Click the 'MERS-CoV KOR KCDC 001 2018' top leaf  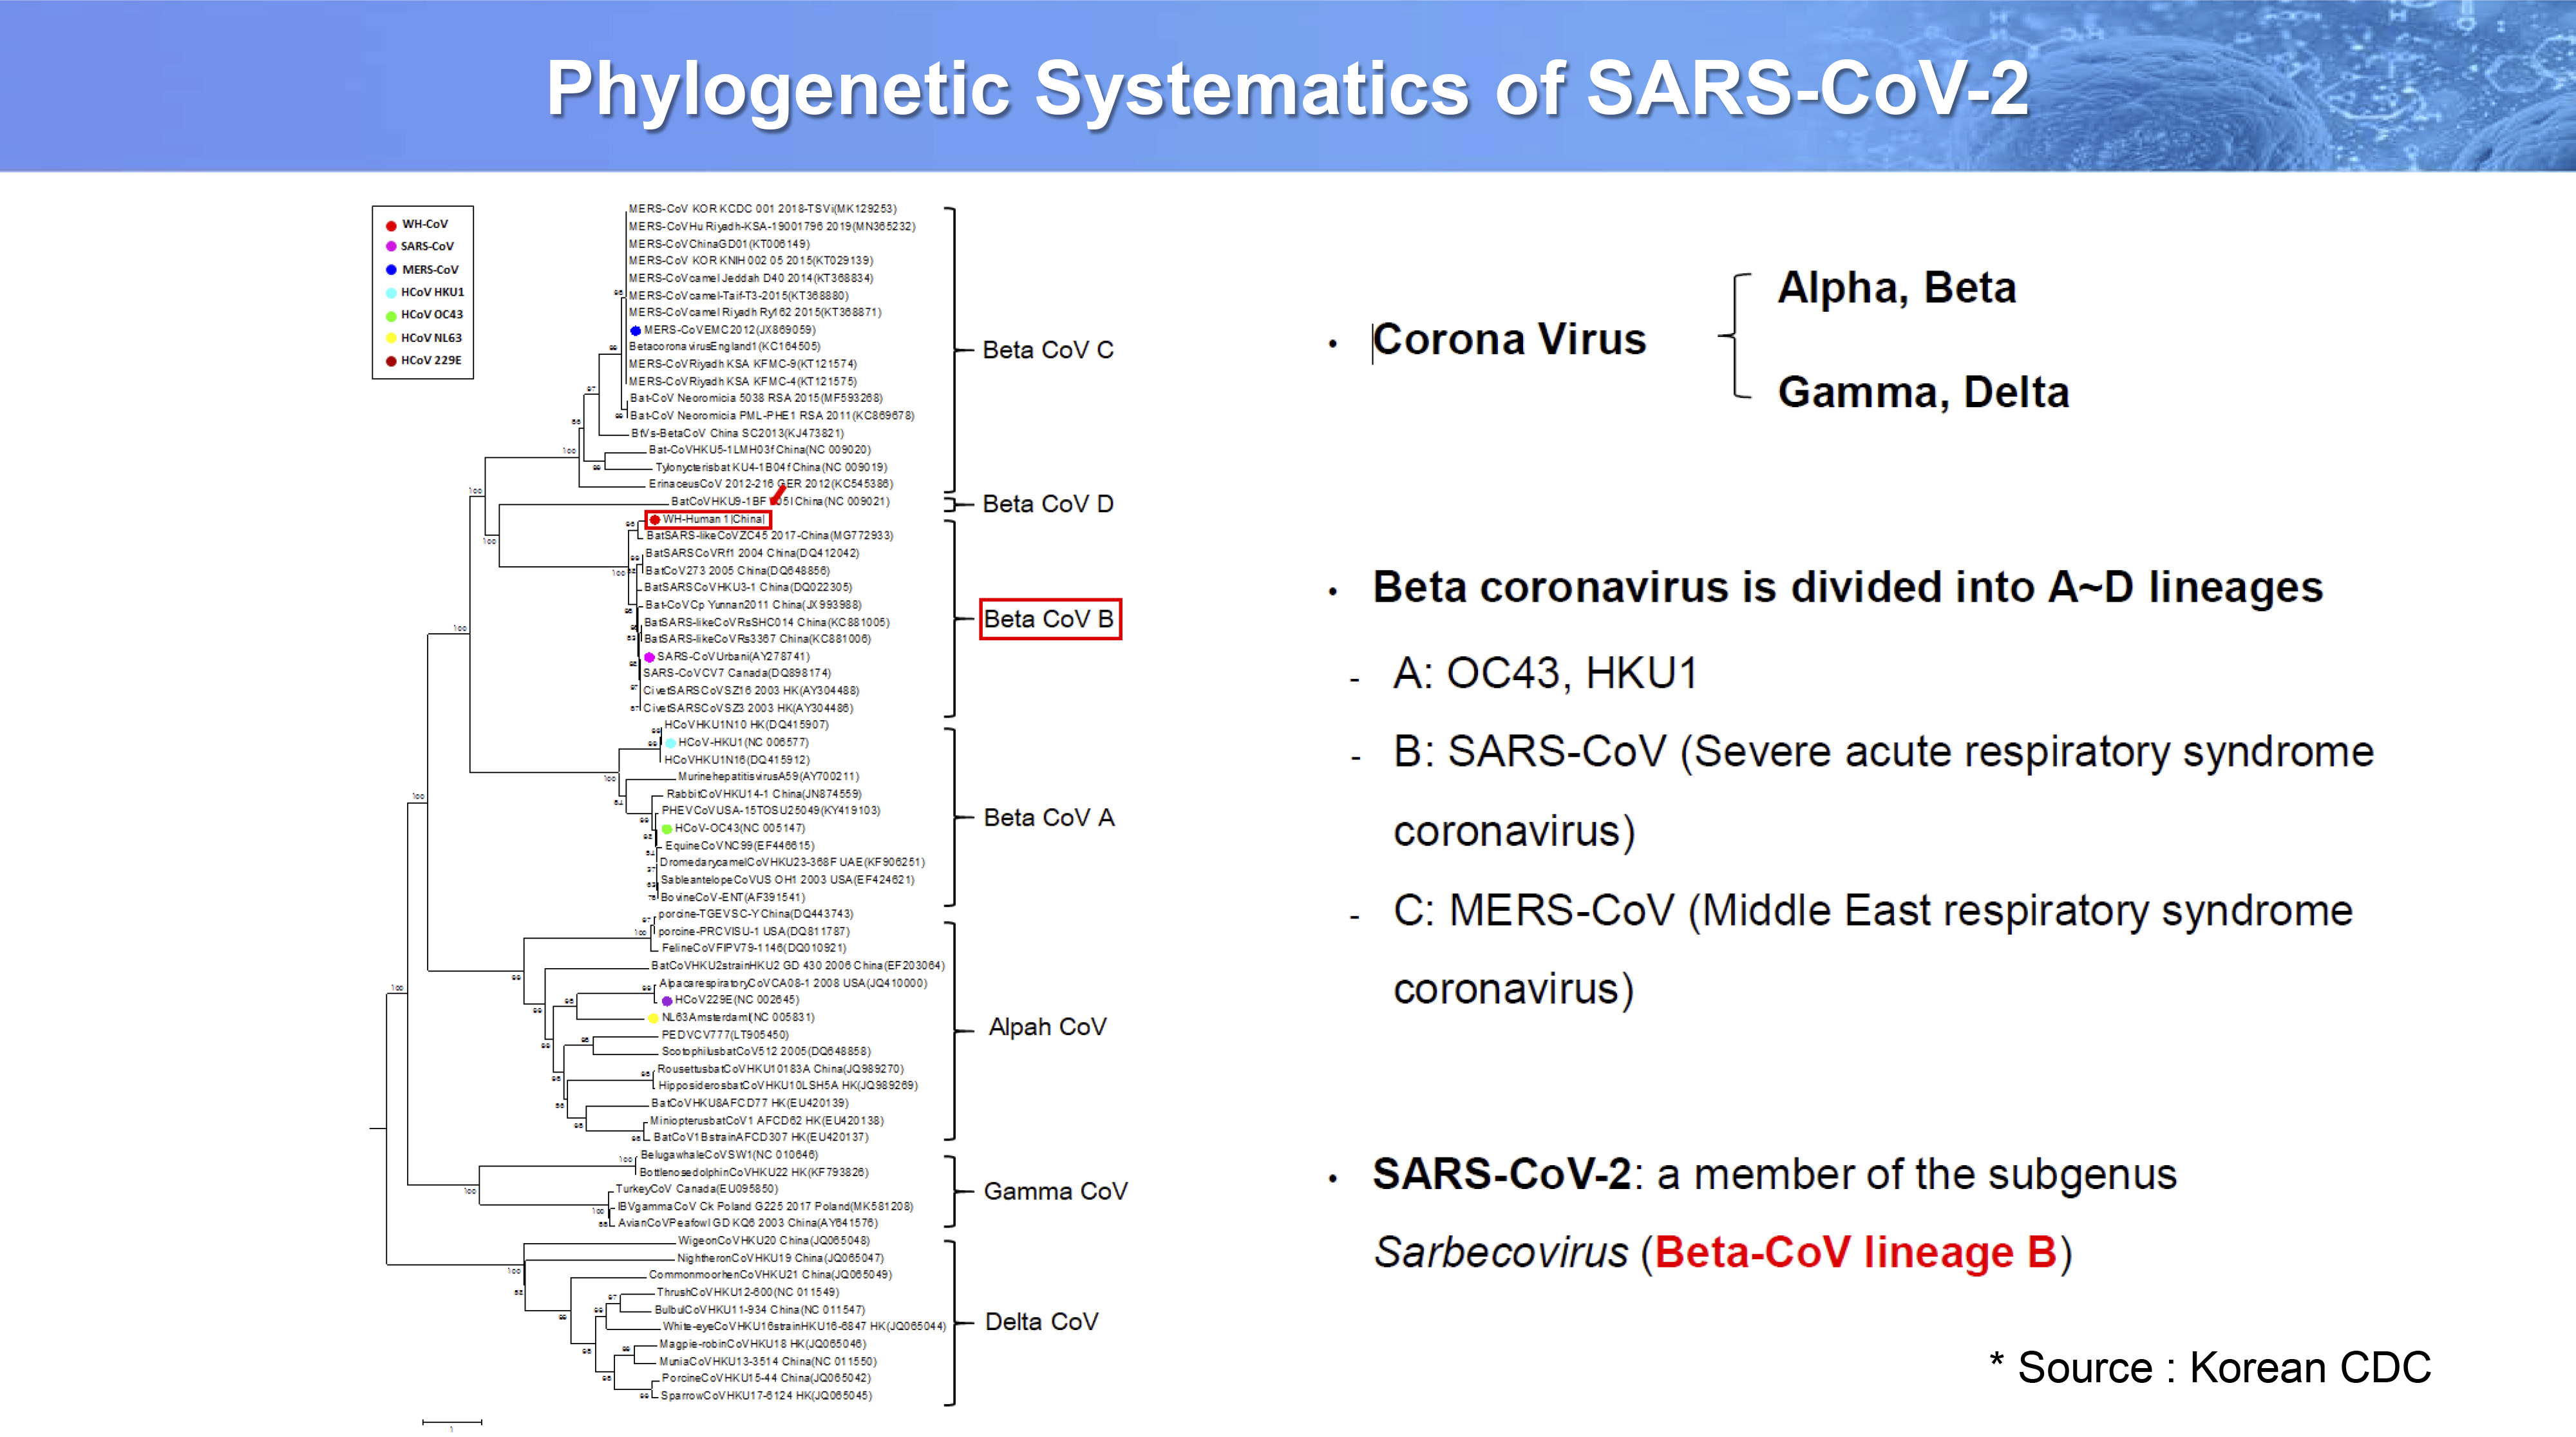tap(763, 209)
